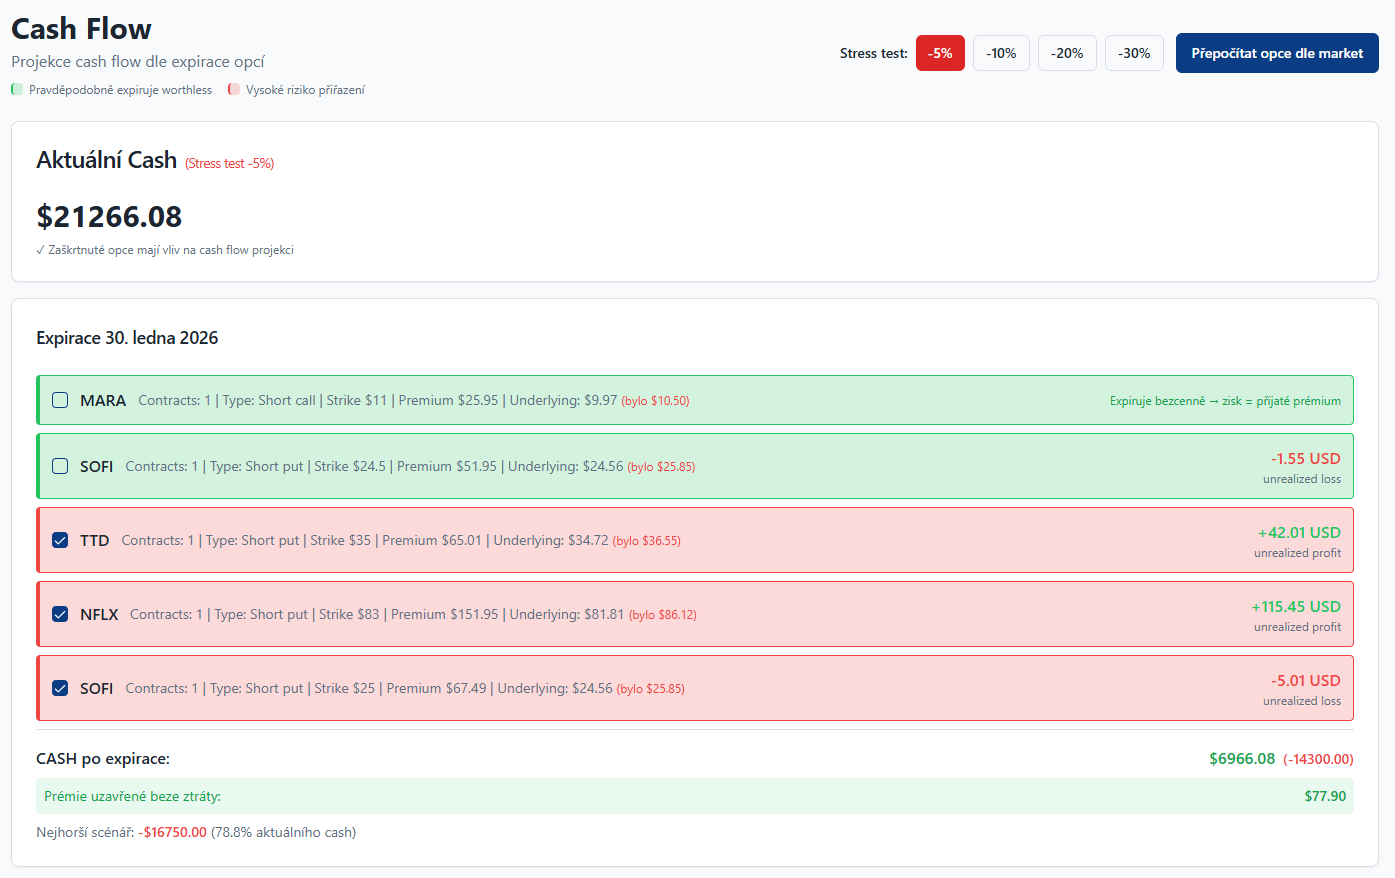Click the -1.55 USD unrealized loss value
Viewport: 1395px width, 878px height.
point(1306,458)
